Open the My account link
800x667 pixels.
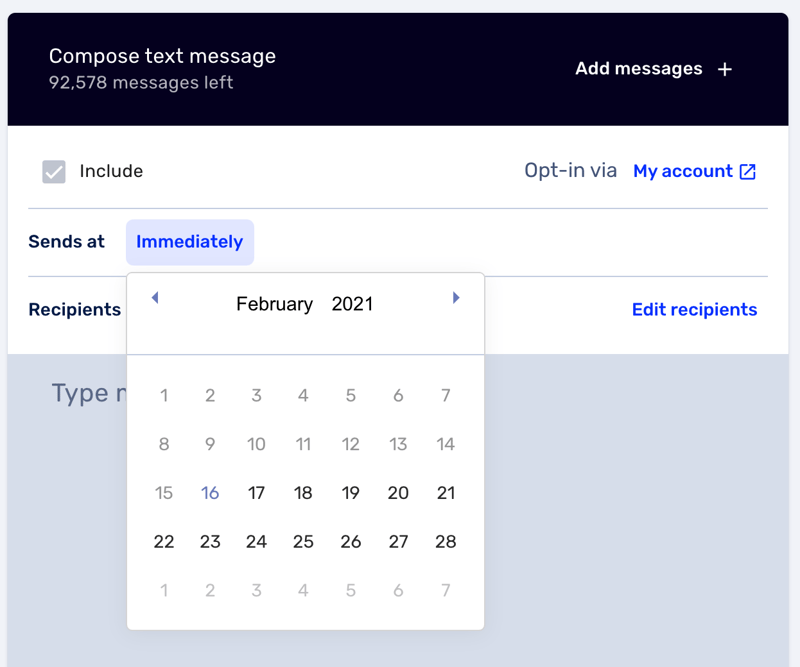tap(683, 171)
